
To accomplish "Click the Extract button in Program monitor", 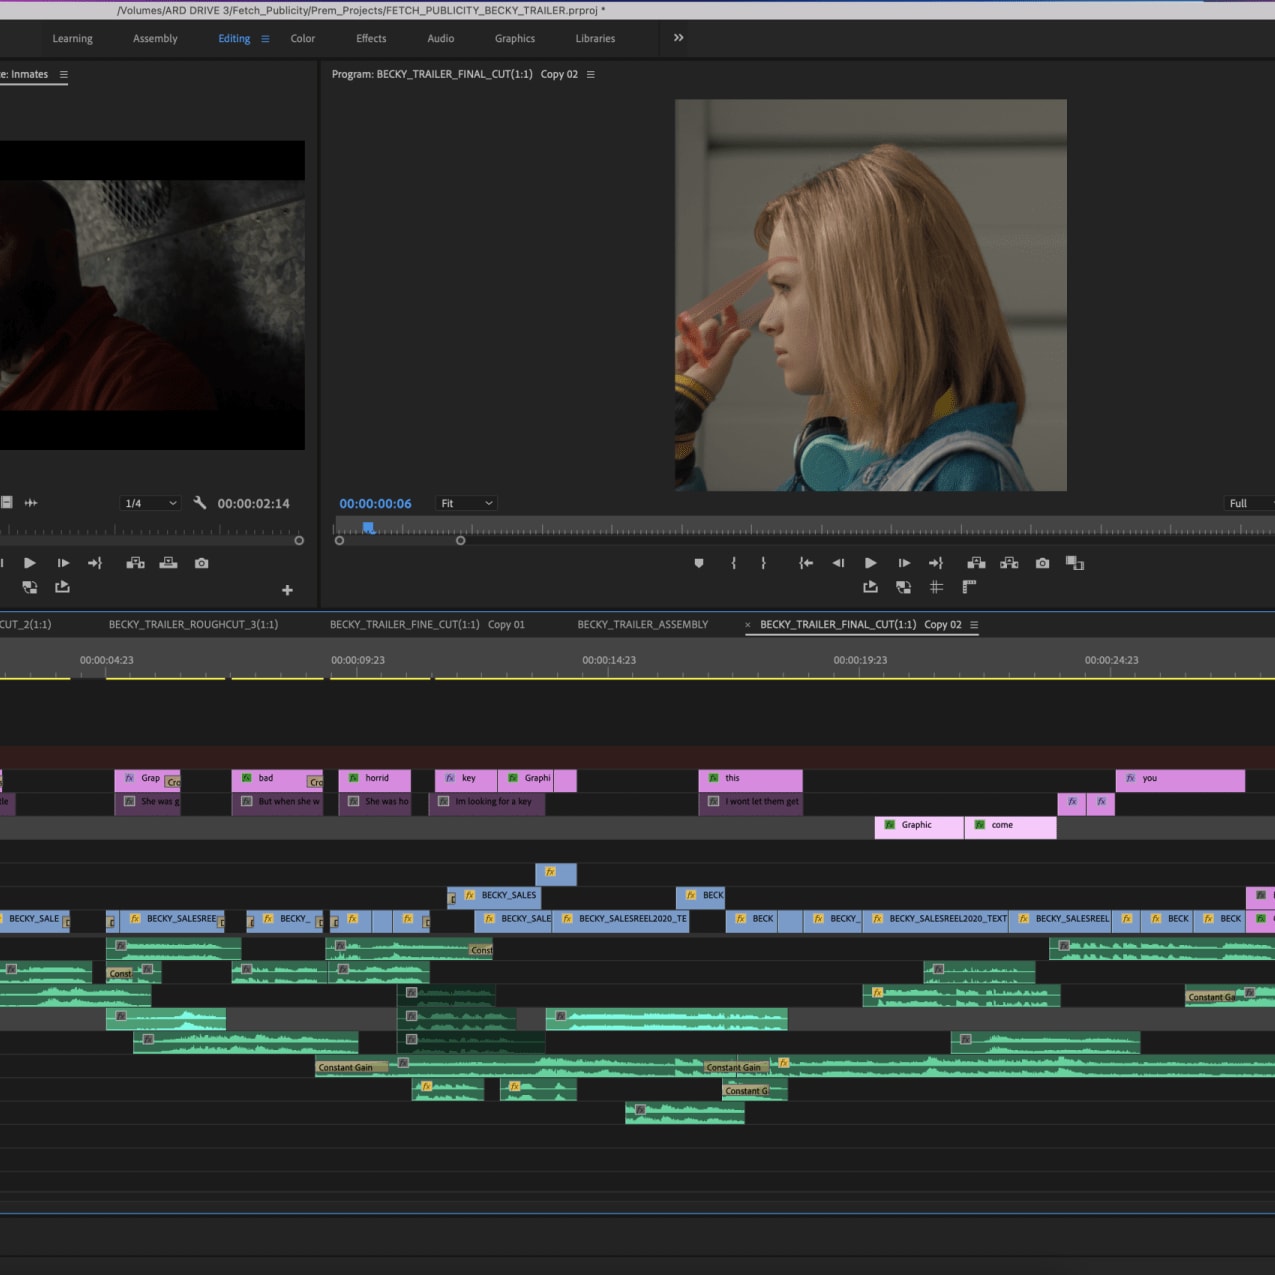I will tap(1009, 563).
